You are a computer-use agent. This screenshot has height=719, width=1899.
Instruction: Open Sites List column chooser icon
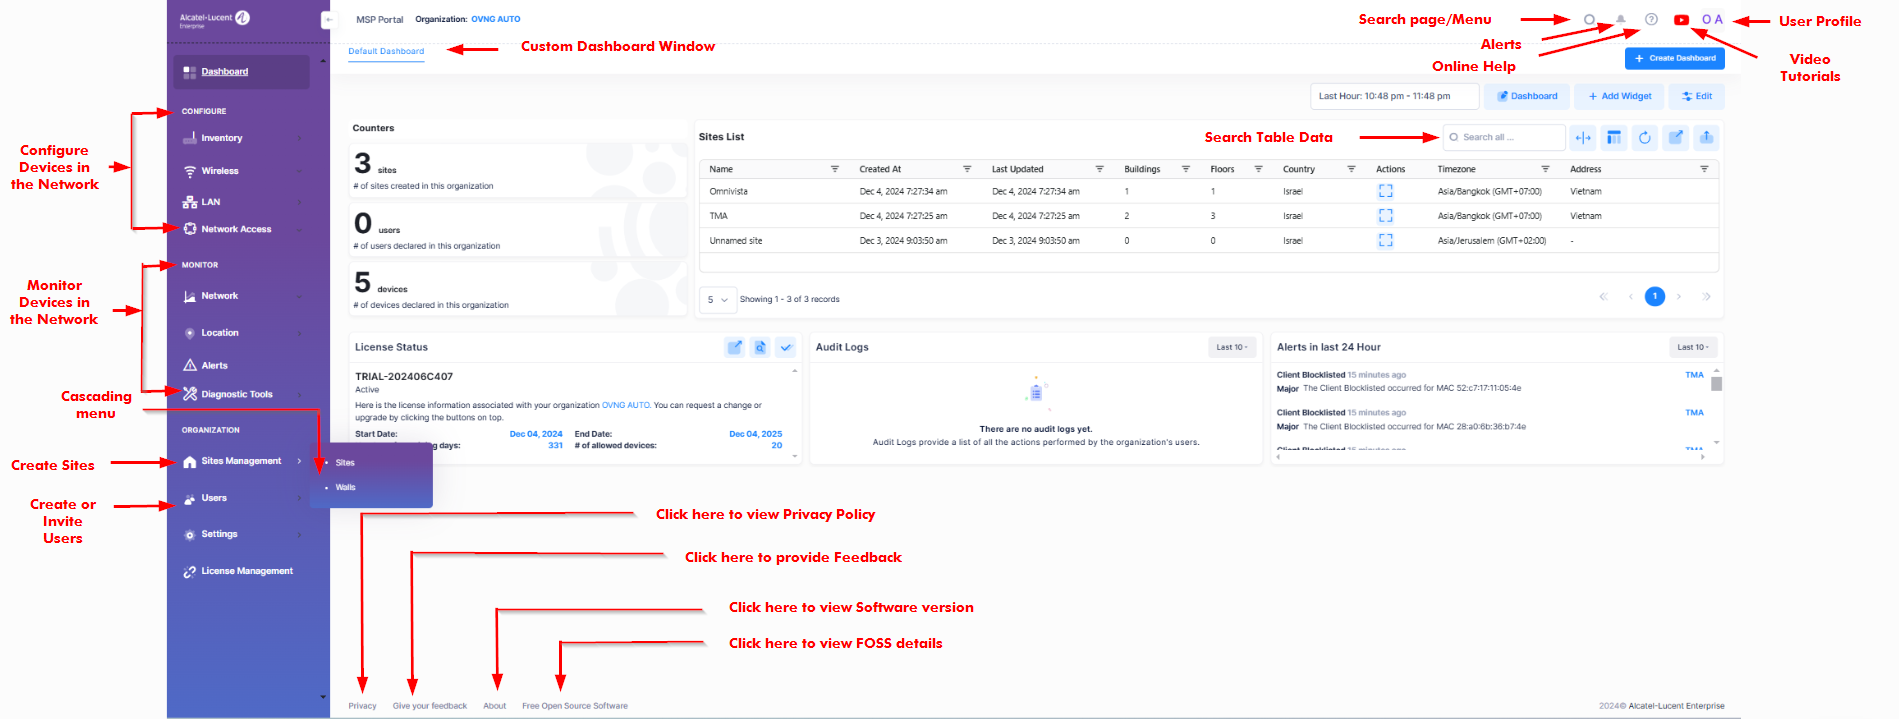[1614, 137]
